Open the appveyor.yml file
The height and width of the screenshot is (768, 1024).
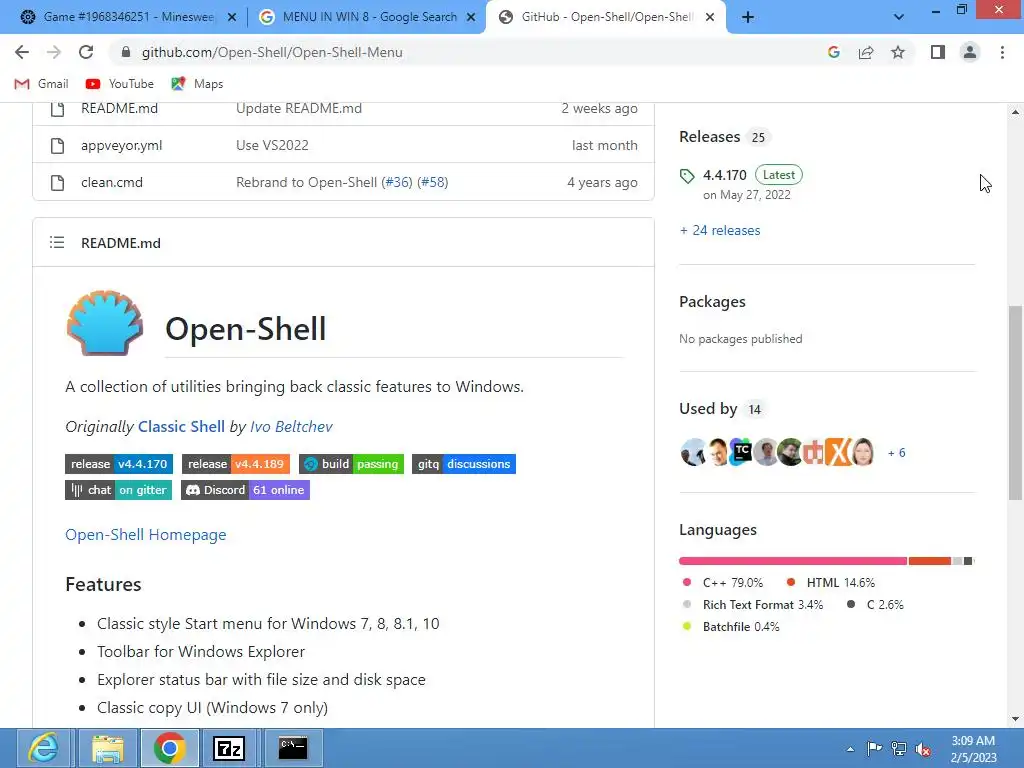click(x=121, y=146)
